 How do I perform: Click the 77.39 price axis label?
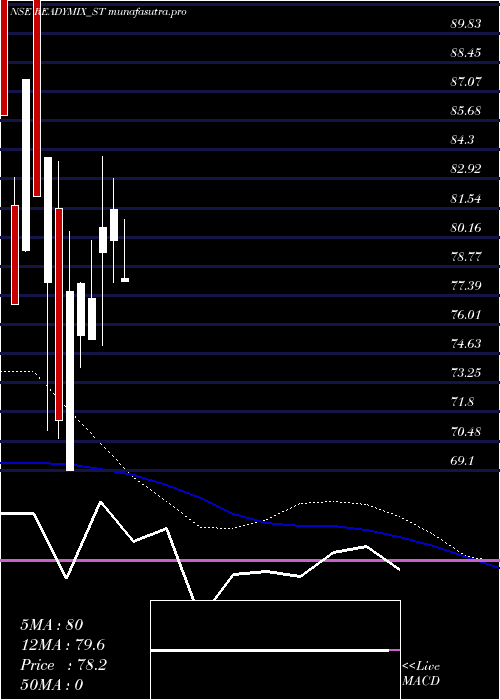click(x=466, y=286)
